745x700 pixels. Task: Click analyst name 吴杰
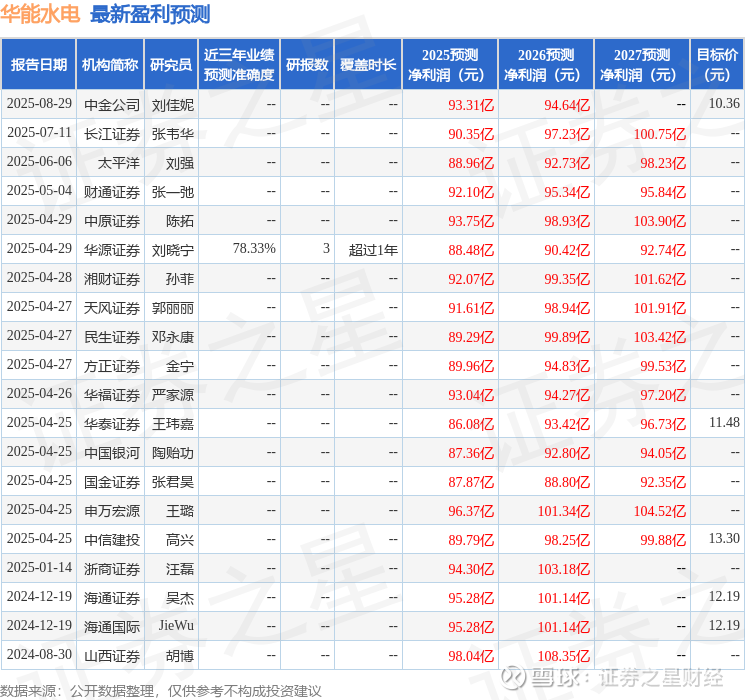point(180,598)
